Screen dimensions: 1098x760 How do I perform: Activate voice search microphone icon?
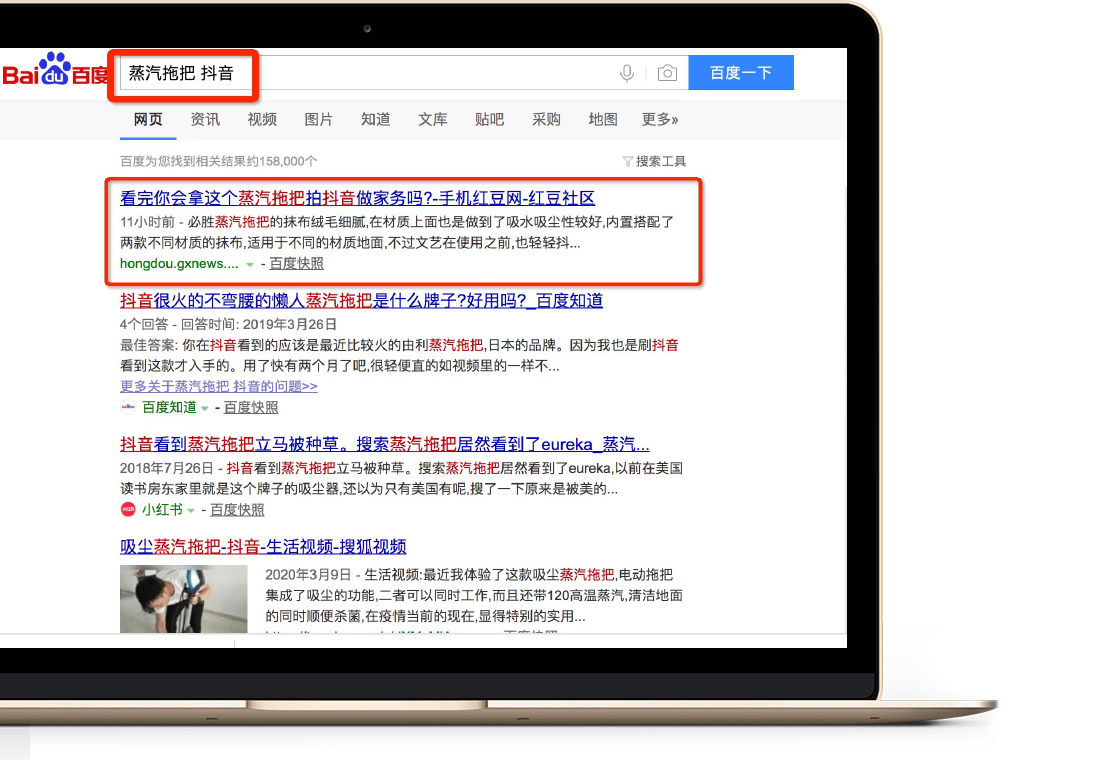tap(627, 73)
